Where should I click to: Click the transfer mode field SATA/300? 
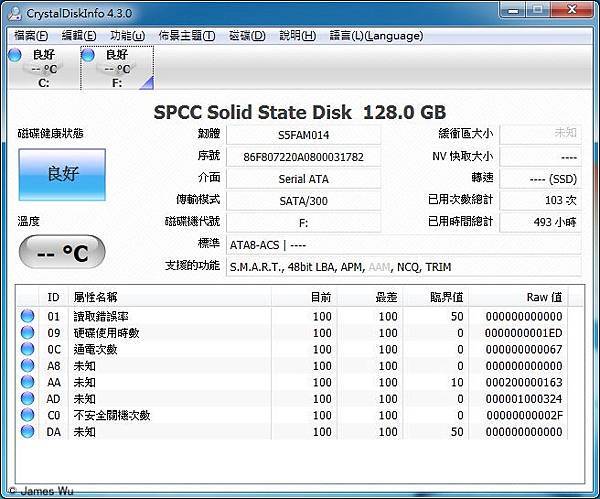pyautogui.click(x=303, y=201)
